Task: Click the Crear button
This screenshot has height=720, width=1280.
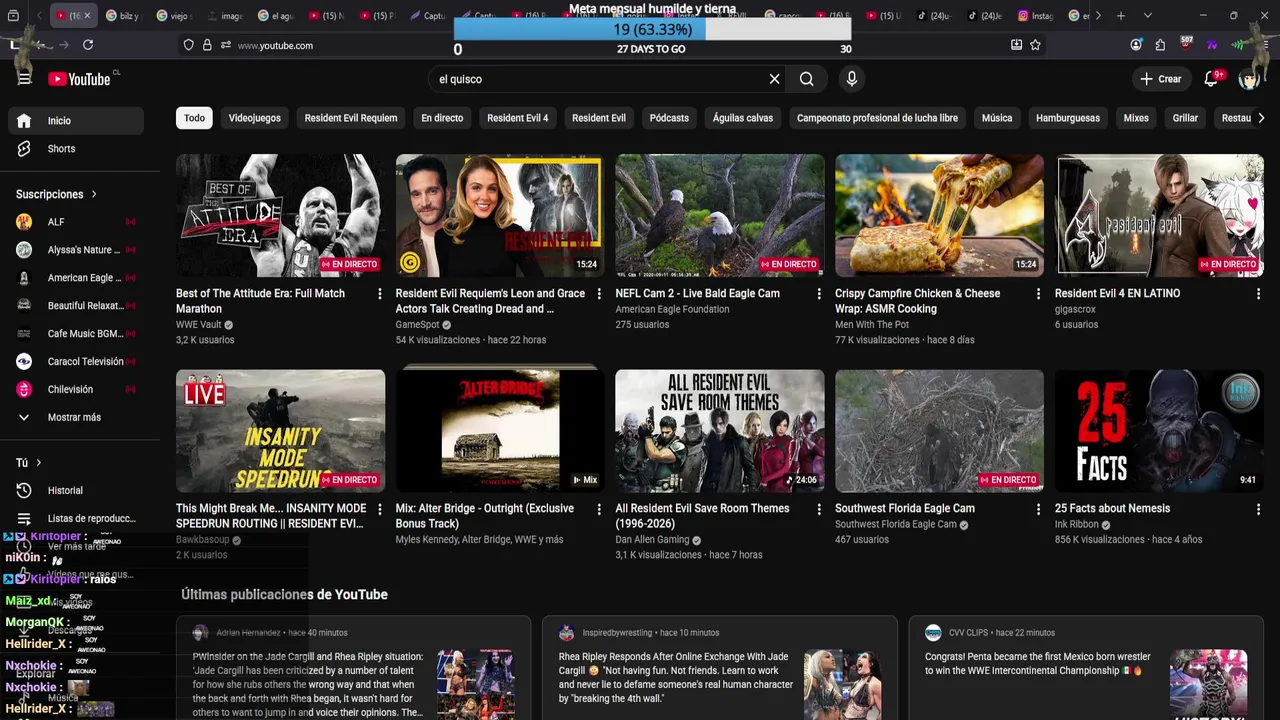Action: pos(1160,79)
